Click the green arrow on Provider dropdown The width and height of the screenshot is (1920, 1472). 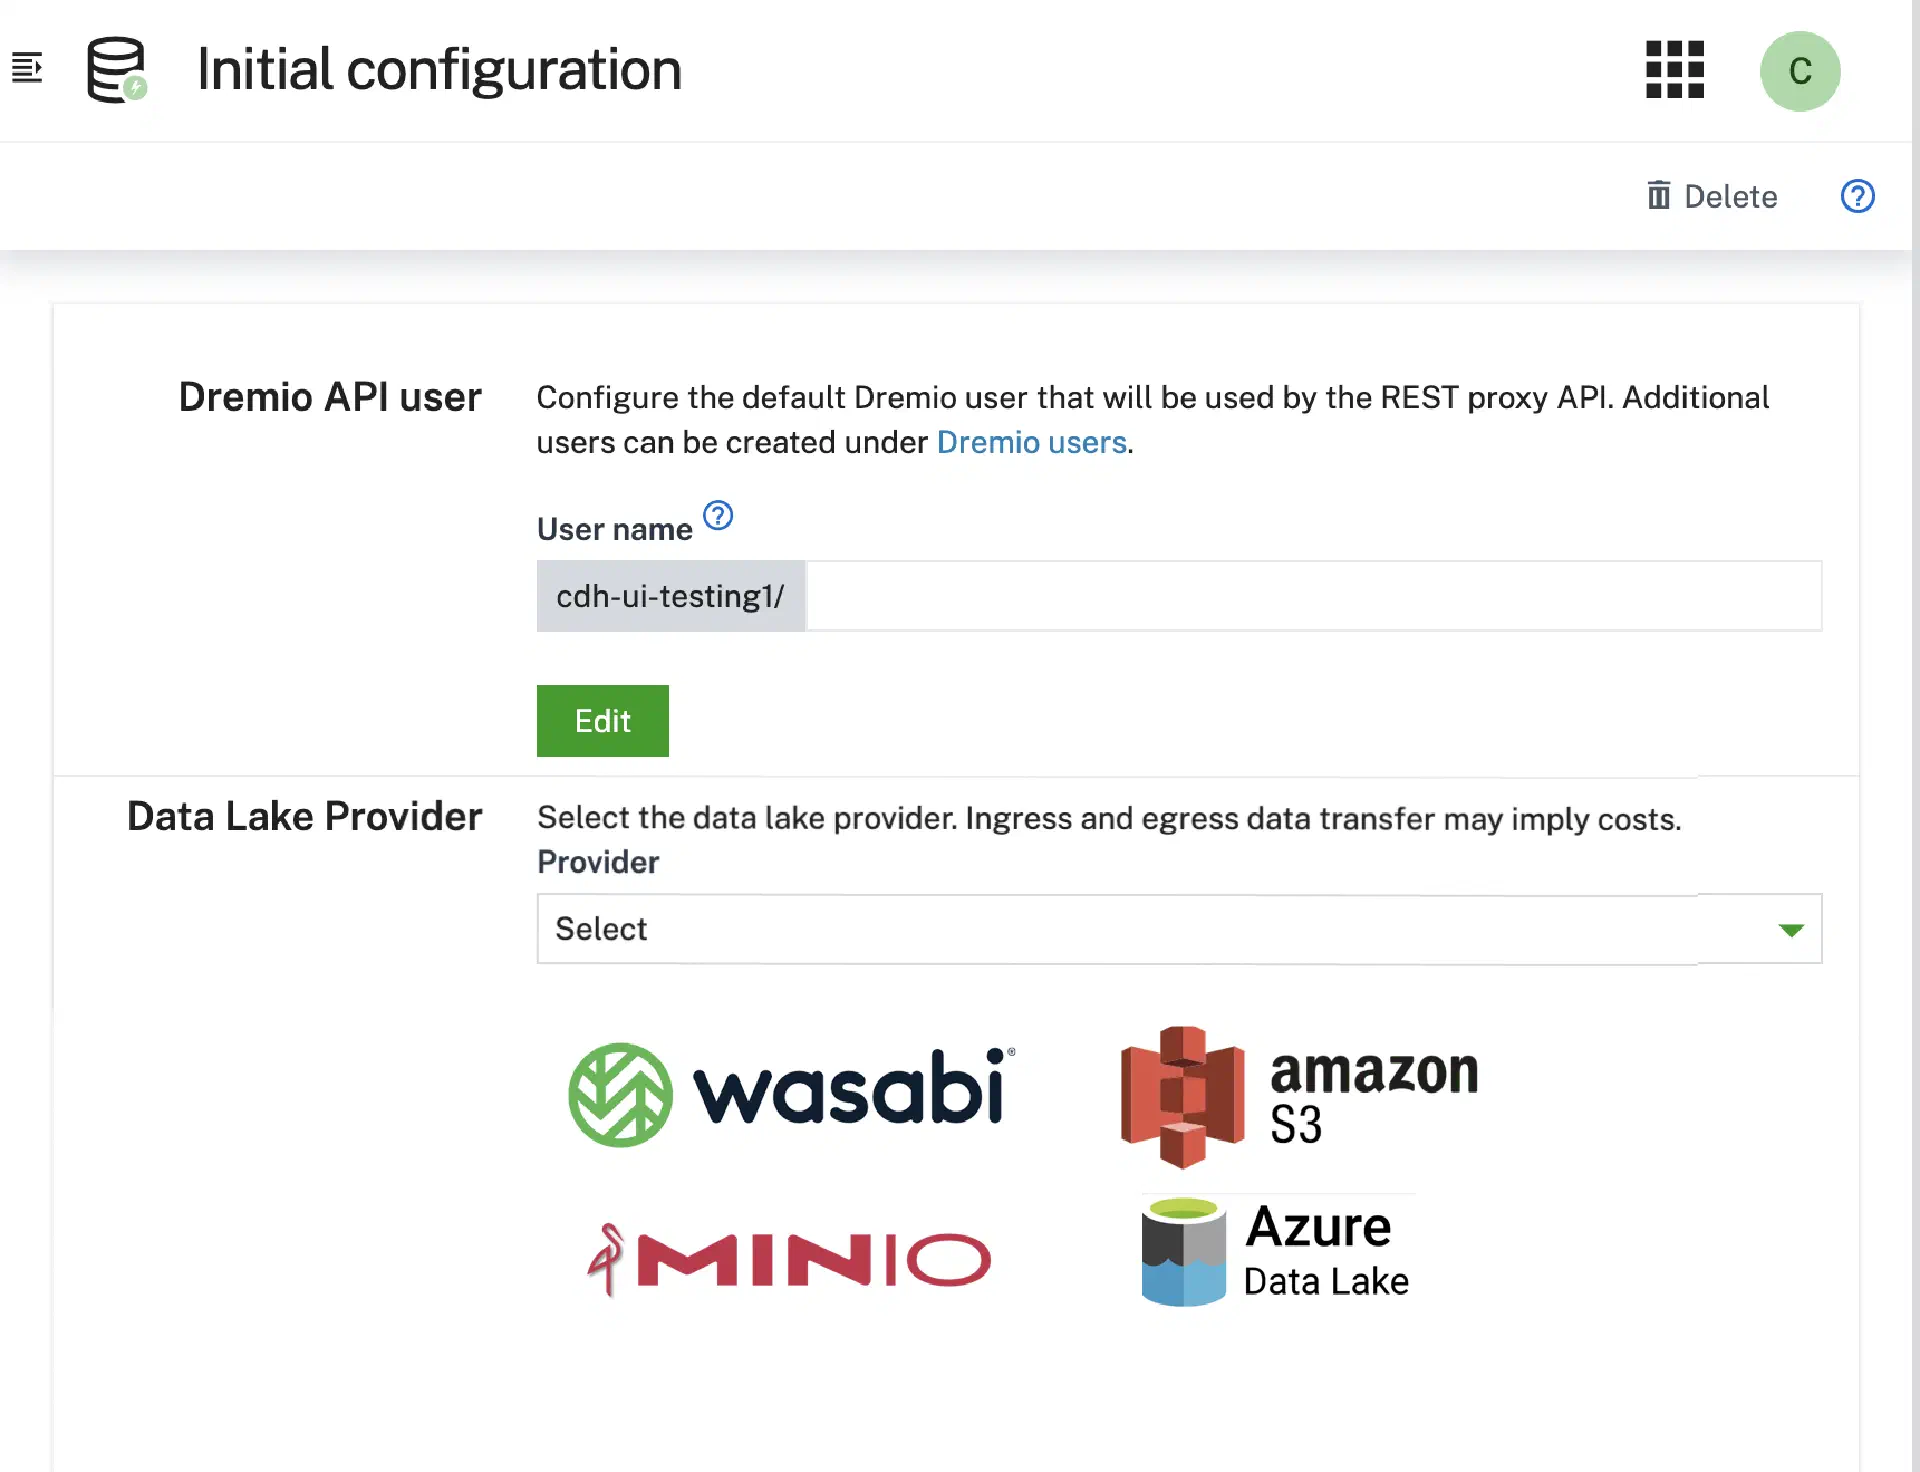click(1791, 930)
